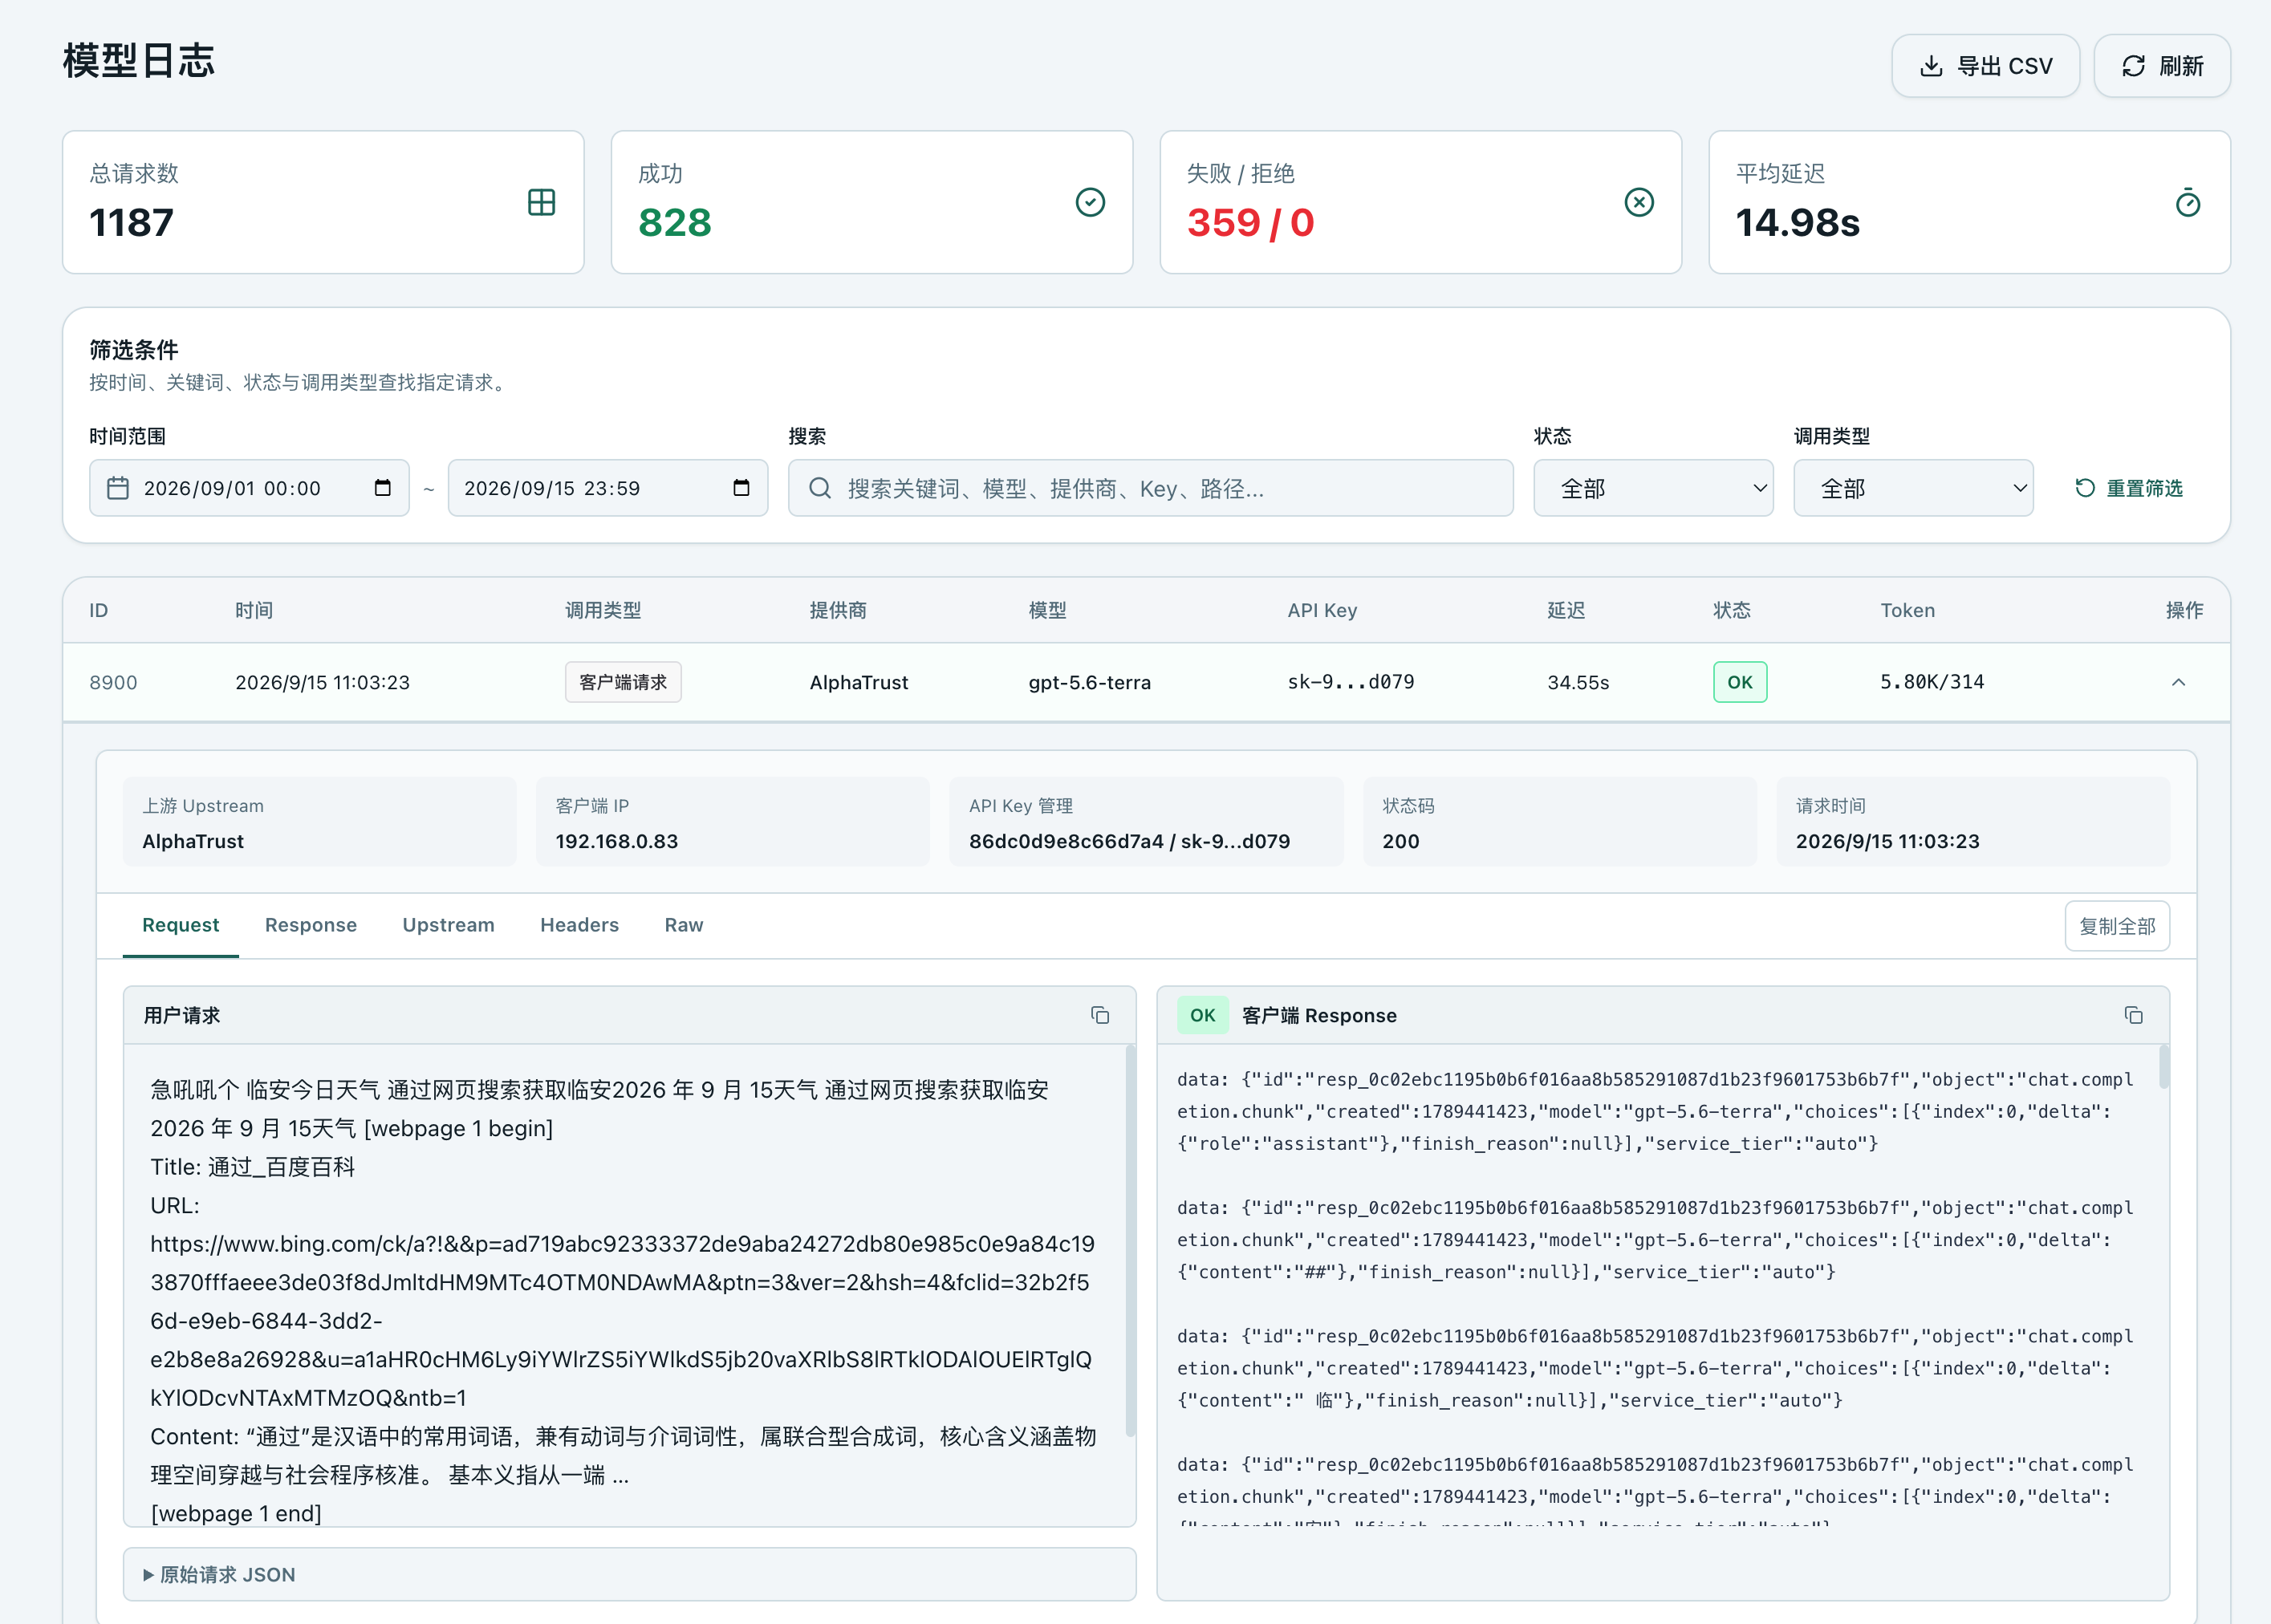Click the OK badge in 客户端 Response header

click(x=1202, y=1015)
